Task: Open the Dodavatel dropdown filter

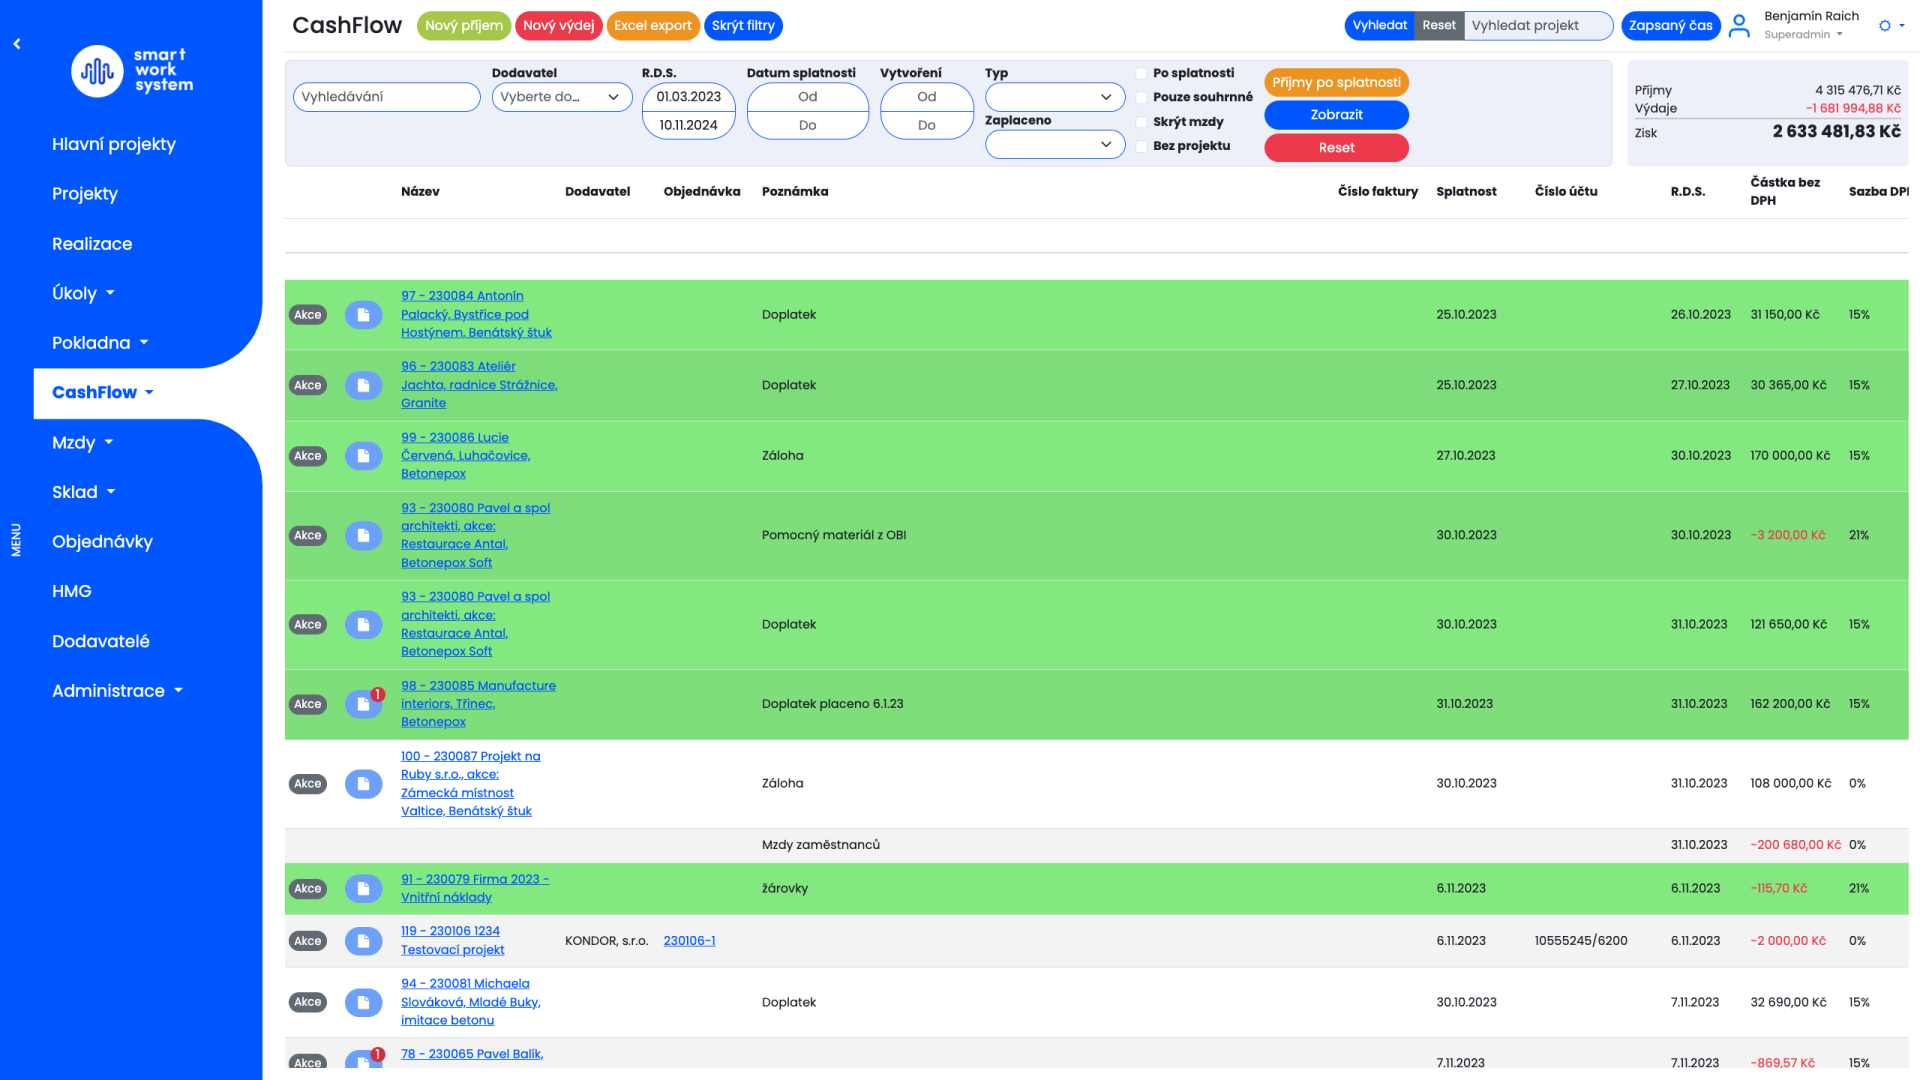Action: 561,97
